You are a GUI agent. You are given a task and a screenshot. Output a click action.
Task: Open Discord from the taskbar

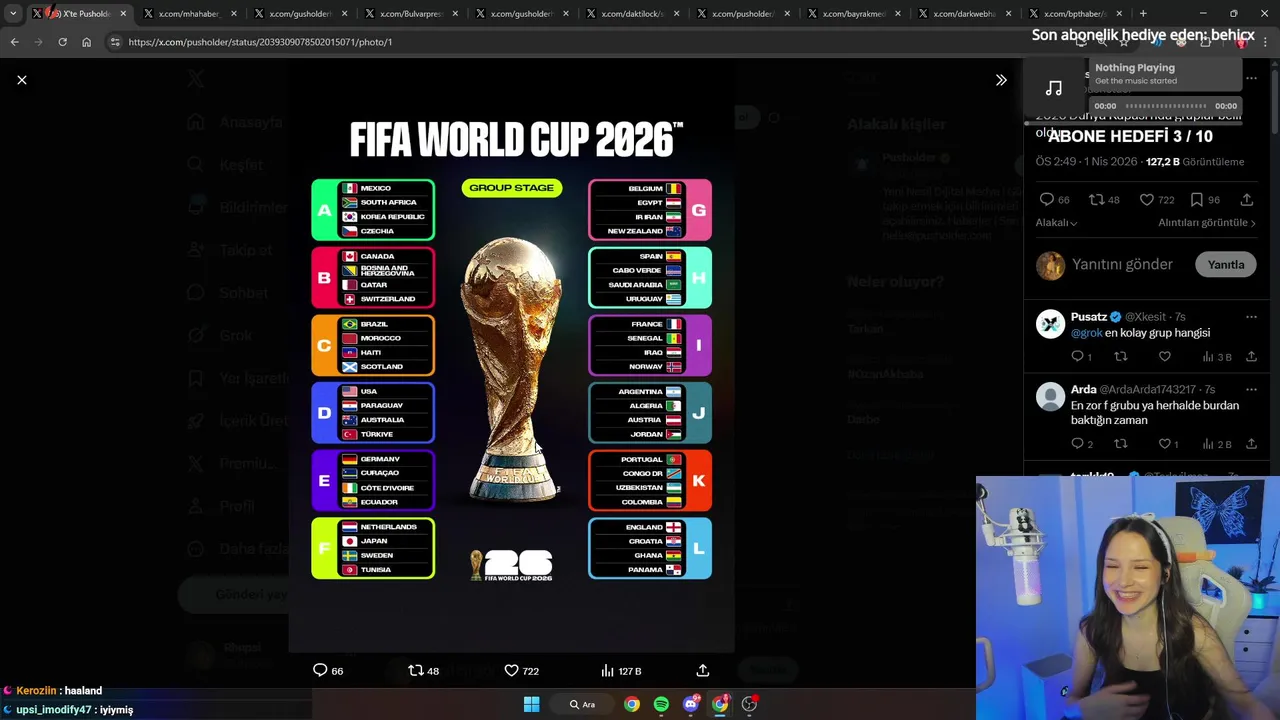(x=690, y=704)
